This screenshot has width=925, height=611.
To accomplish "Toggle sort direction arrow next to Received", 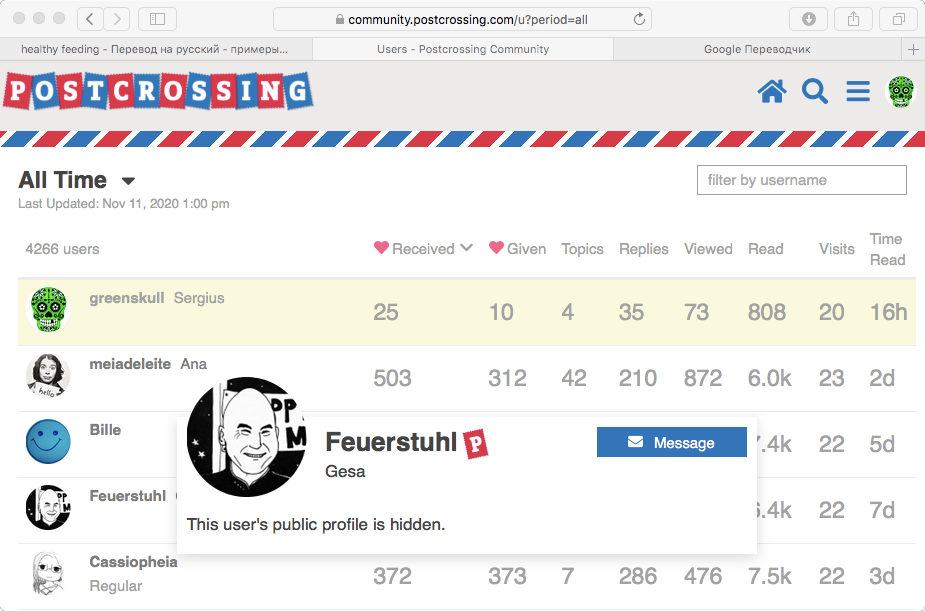I will pos(467,248).
